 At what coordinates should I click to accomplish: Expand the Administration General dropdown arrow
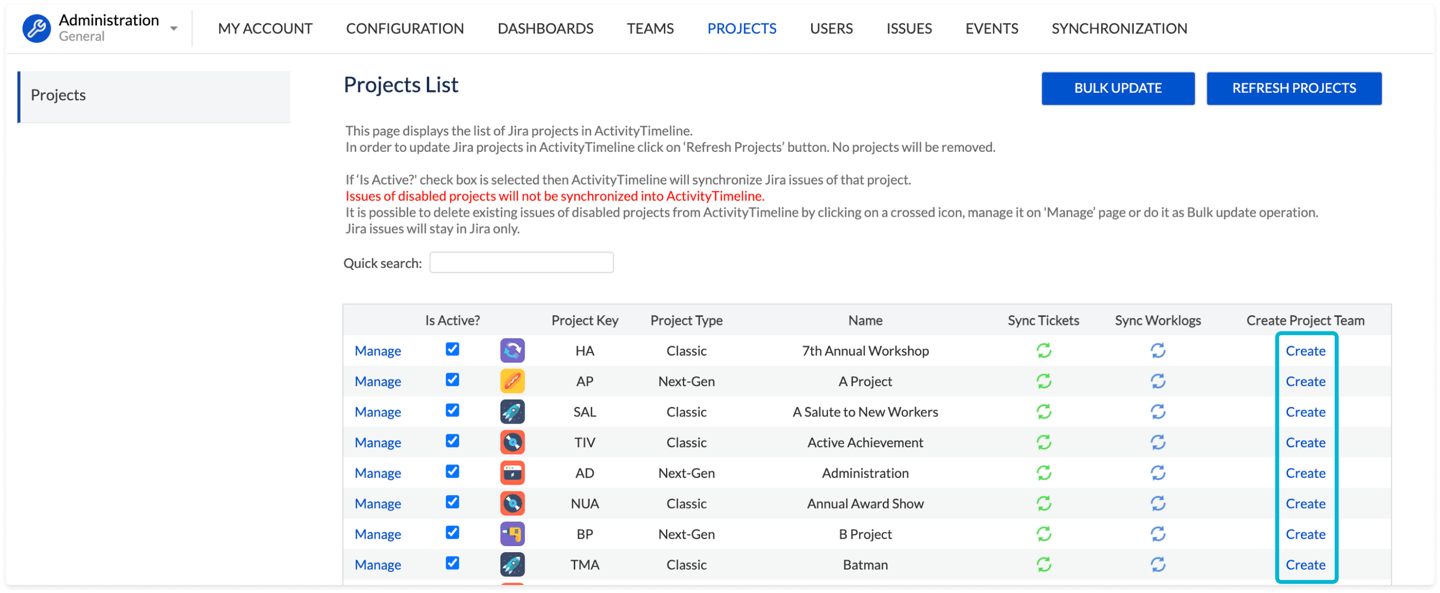pos(174,29)
